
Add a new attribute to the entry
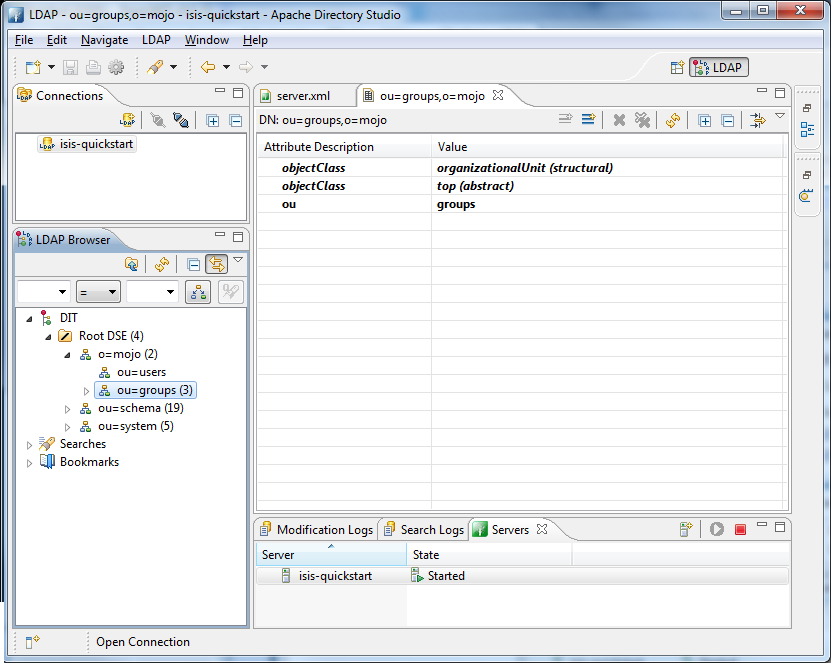click(x=587, y=119)
